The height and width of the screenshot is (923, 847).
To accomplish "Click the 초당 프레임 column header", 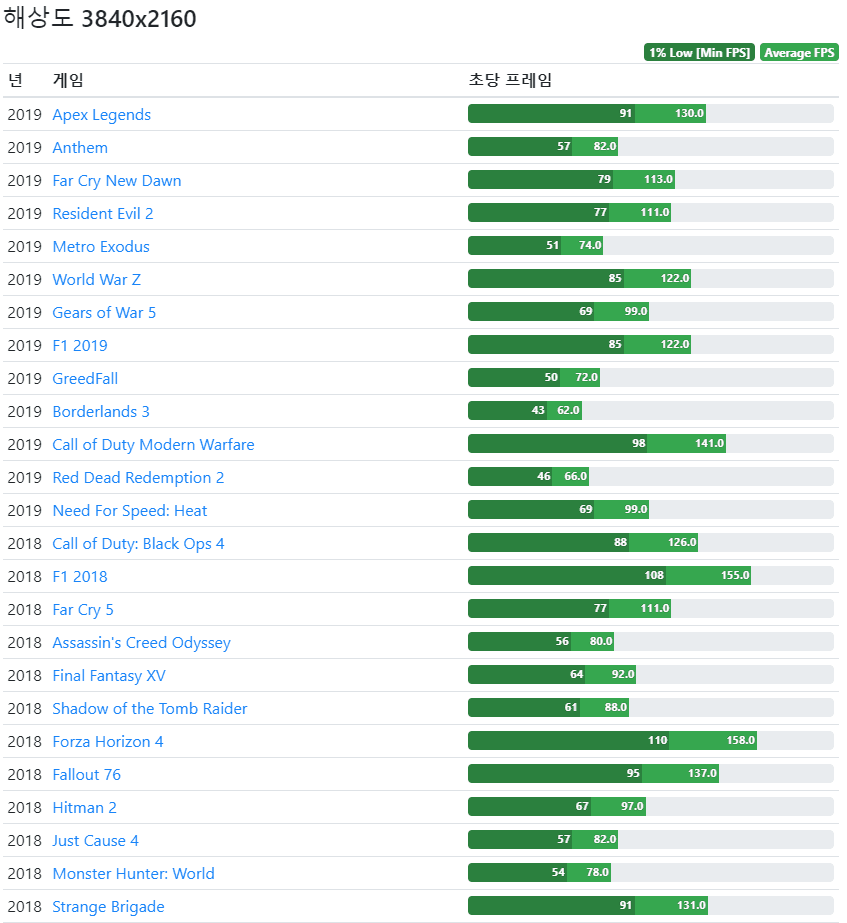I will click(x=510, y=79).
